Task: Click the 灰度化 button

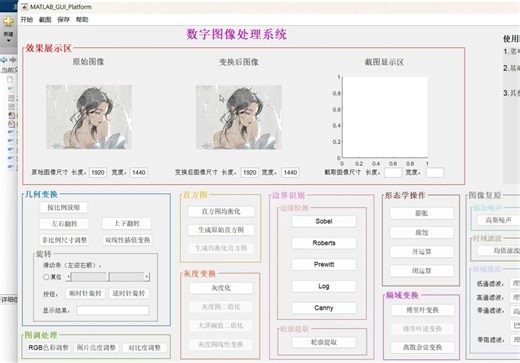Action: (x=221, y=288)
